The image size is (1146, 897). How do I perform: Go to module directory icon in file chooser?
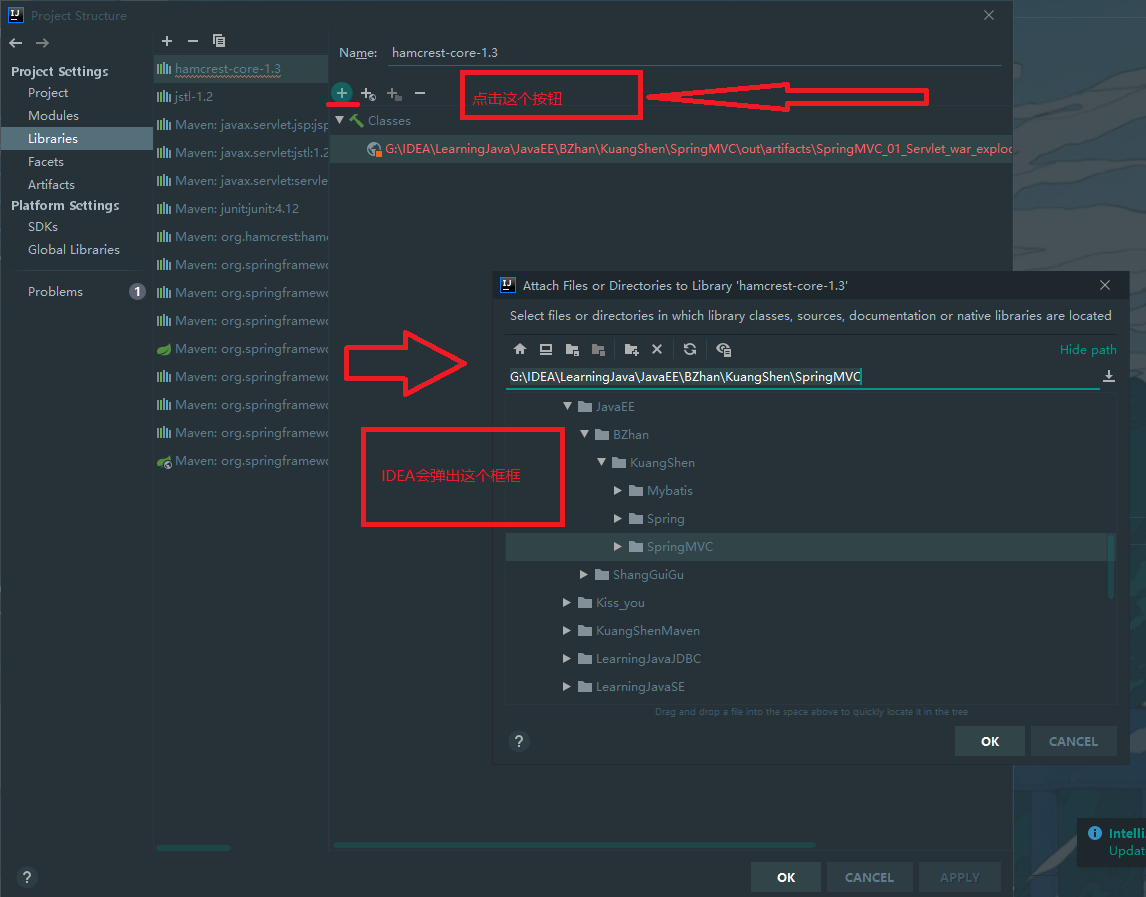pos(599,349)
